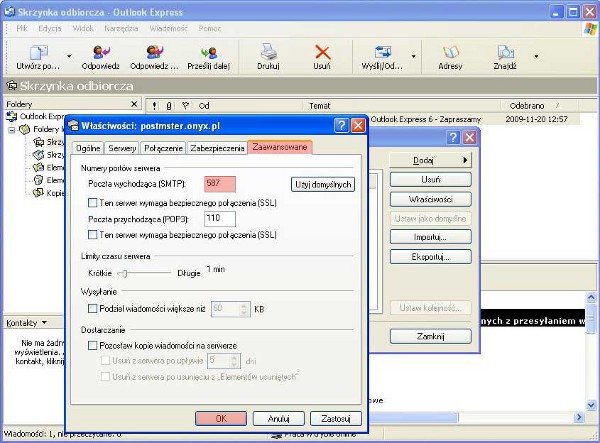Screen dimensions: 600x443
Task: Switch to the Serwery tab
Action: 122,148
